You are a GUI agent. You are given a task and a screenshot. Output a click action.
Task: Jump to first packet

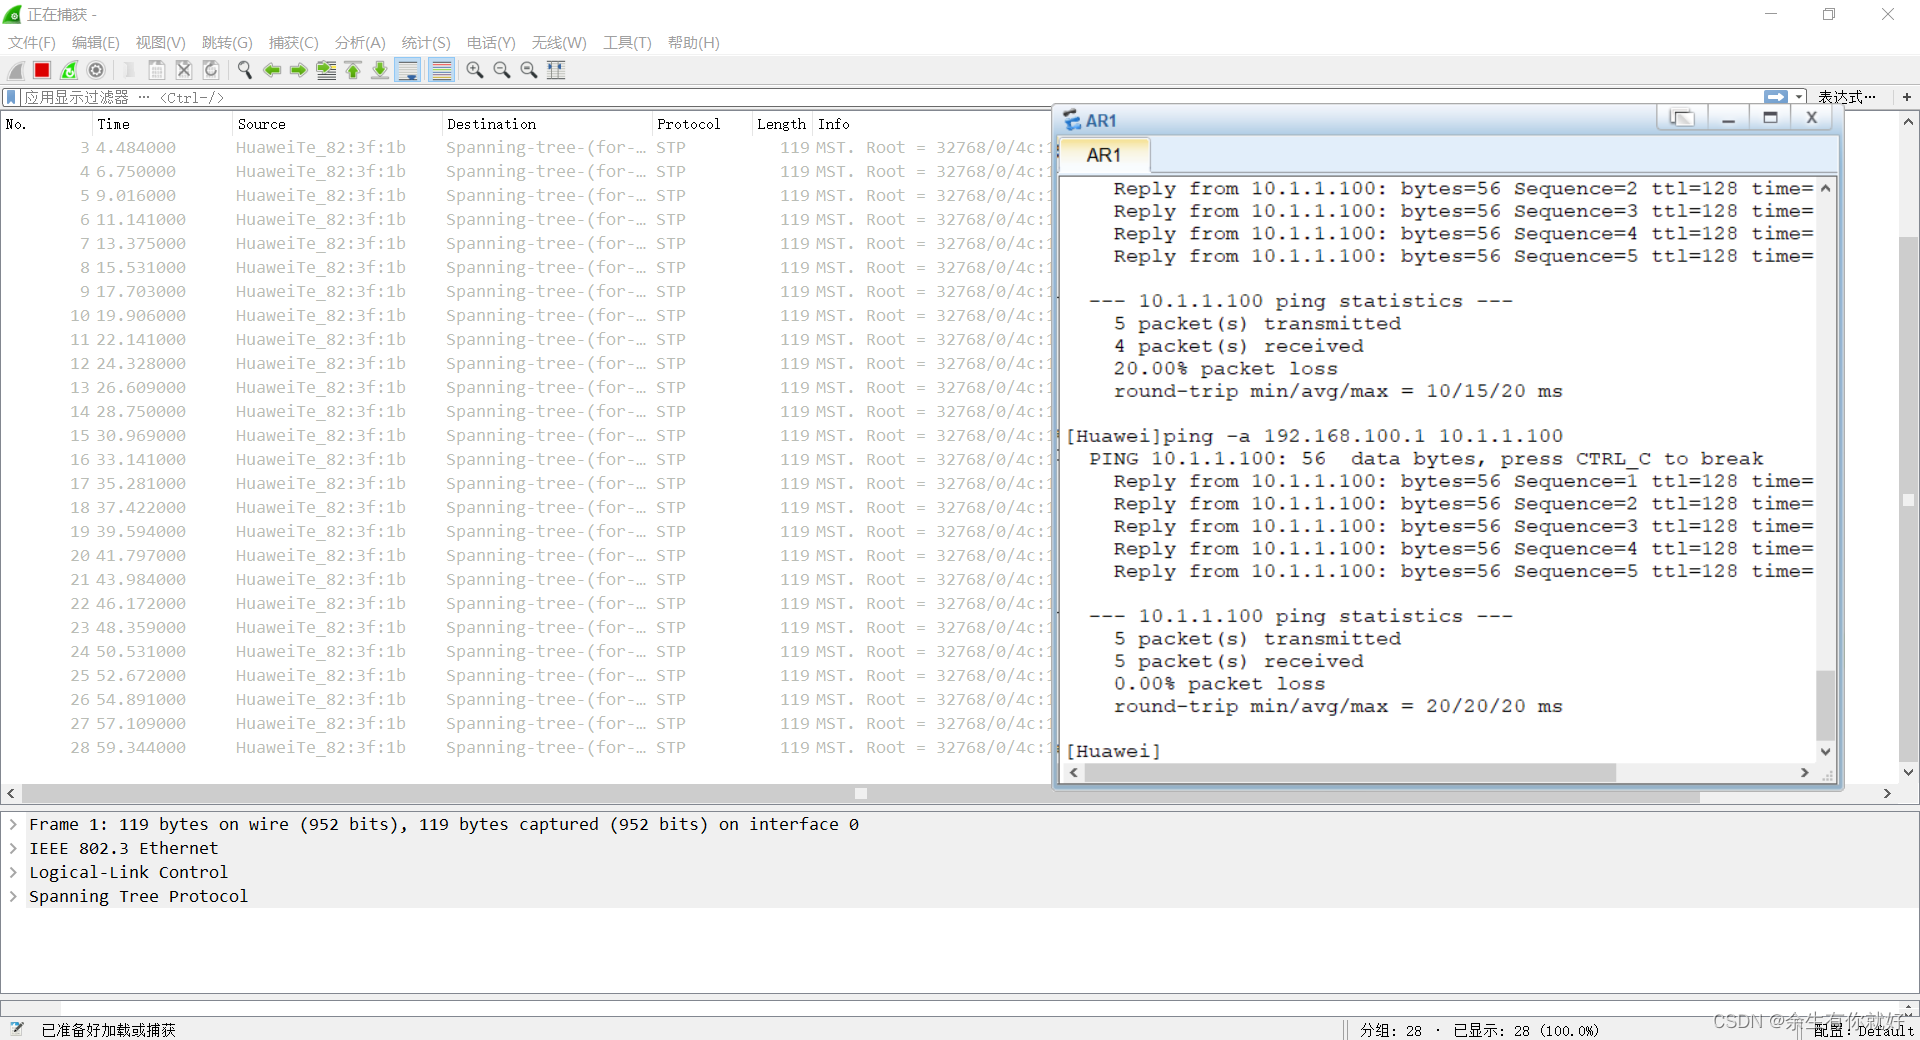coord(353,70)
